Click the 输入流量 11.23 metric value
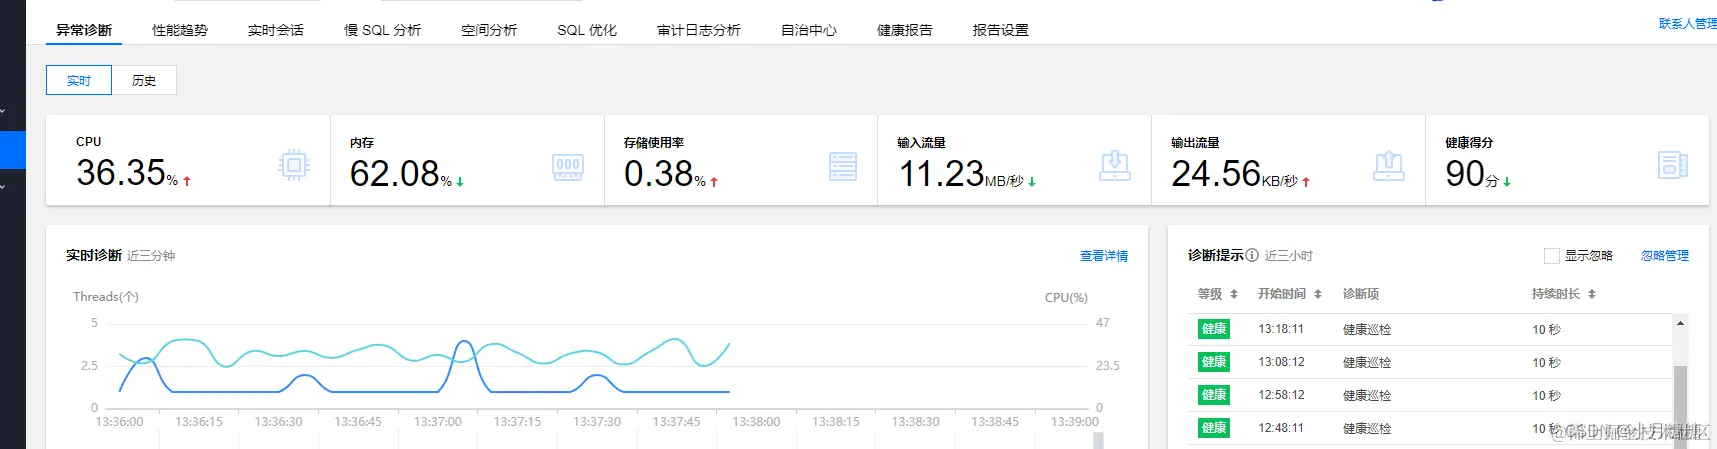Screen dimensions: 1717x449 [x=941, y=174]
